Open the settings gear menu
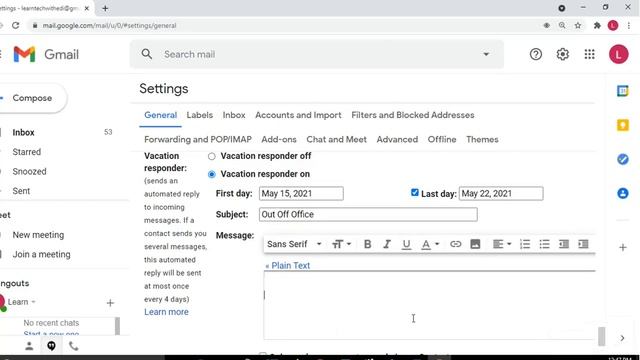Image resolution: width=640 pixels, height=360 pixels. (x=562, y=54)
